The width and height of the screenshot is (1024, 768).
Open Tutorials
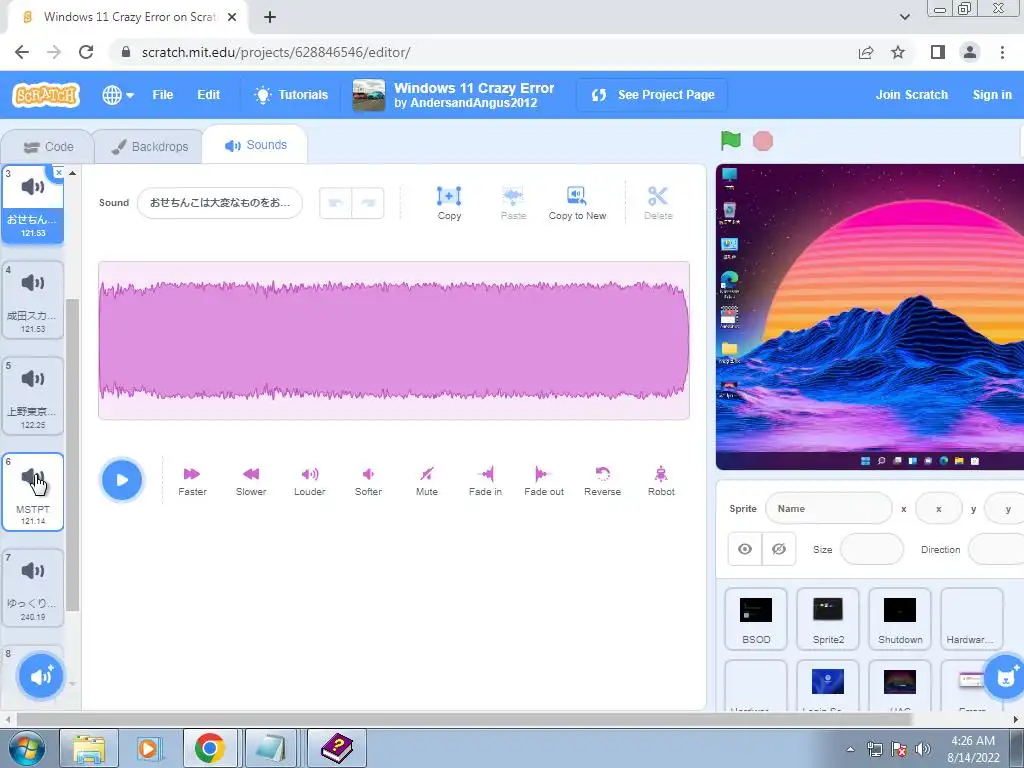pos(291,95)
